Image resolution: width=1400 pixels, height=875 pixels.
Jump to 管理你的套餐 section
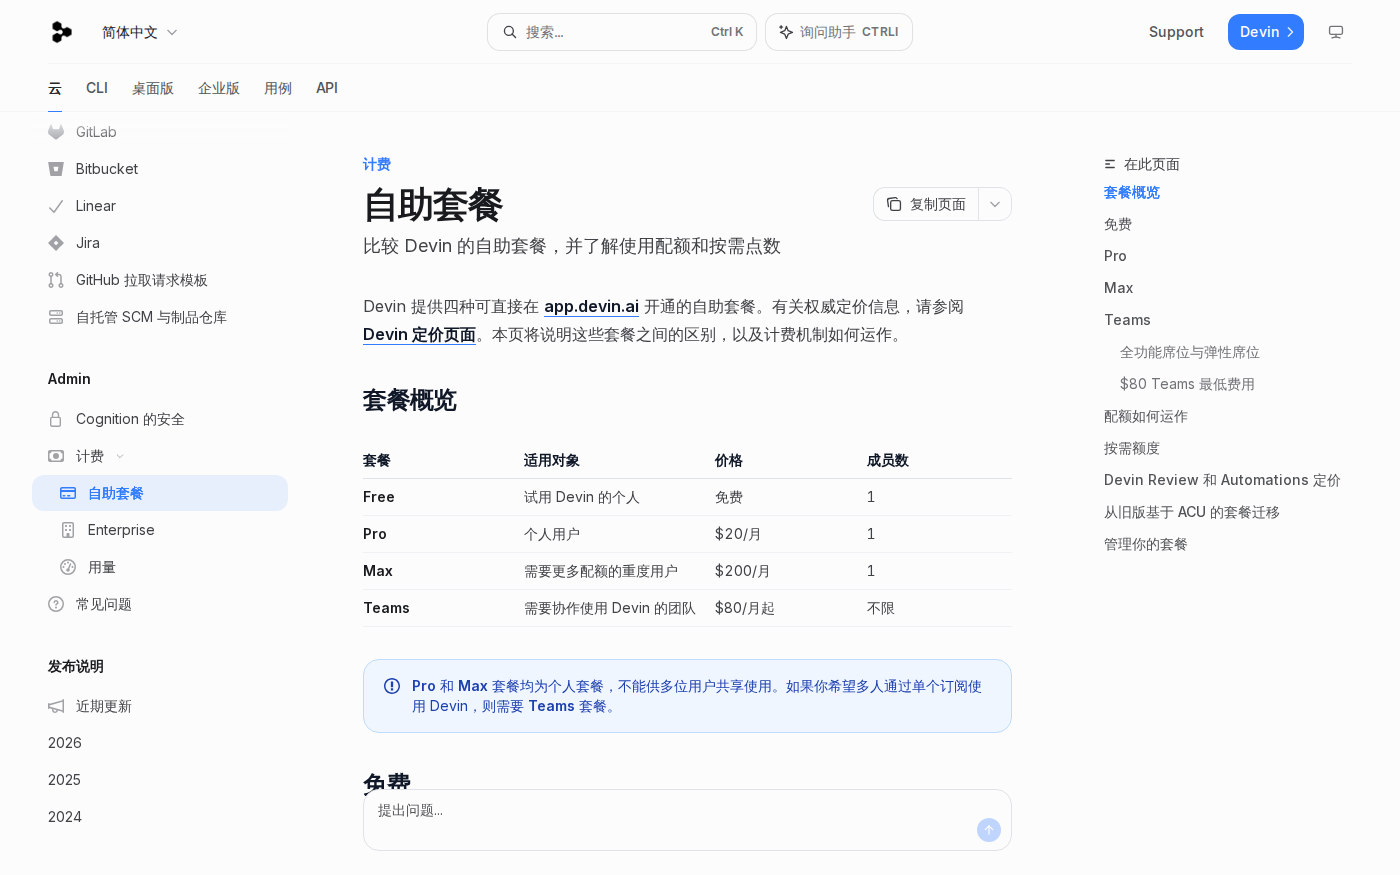pyautogui.click(x=1146, y=544)
